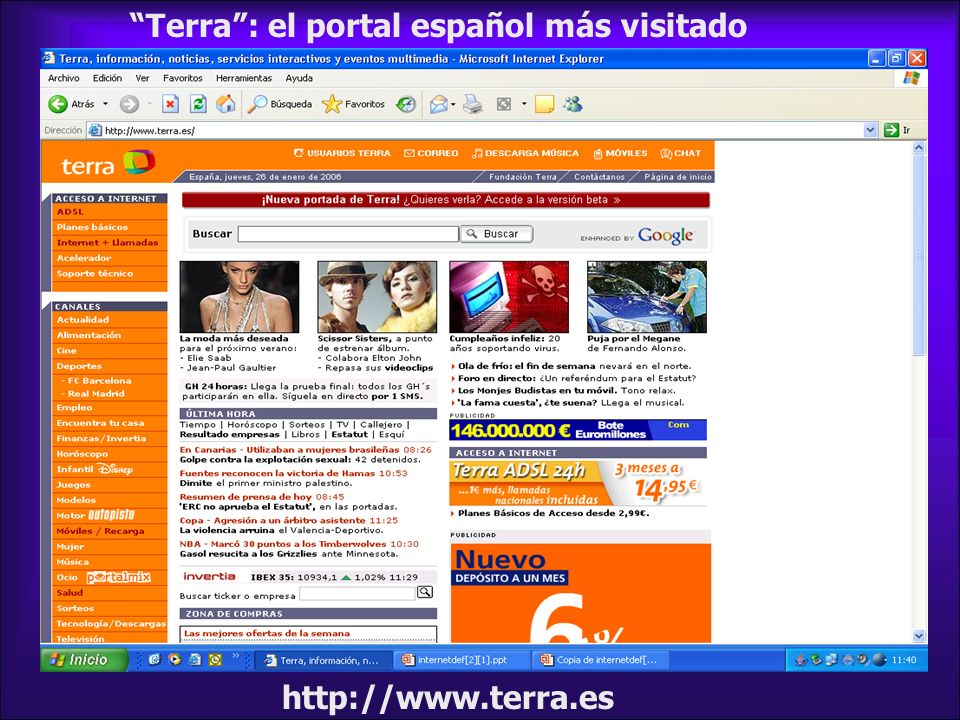The width and height of the screenshot is (960, 720).
Task: Click the Bote Euromillones ad banner
Action: (x=578, y=430)
